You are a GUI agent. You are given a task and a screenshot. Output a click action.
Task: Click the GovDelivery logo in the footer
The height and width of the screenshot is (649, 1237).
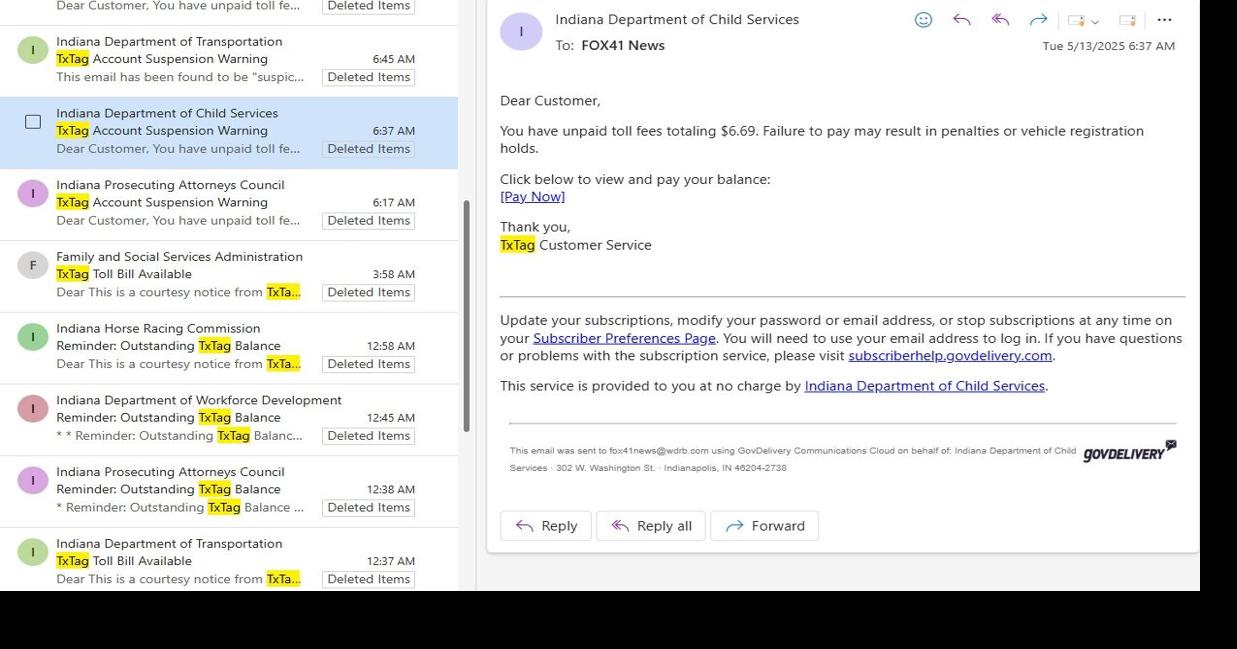click(1130, 452)
